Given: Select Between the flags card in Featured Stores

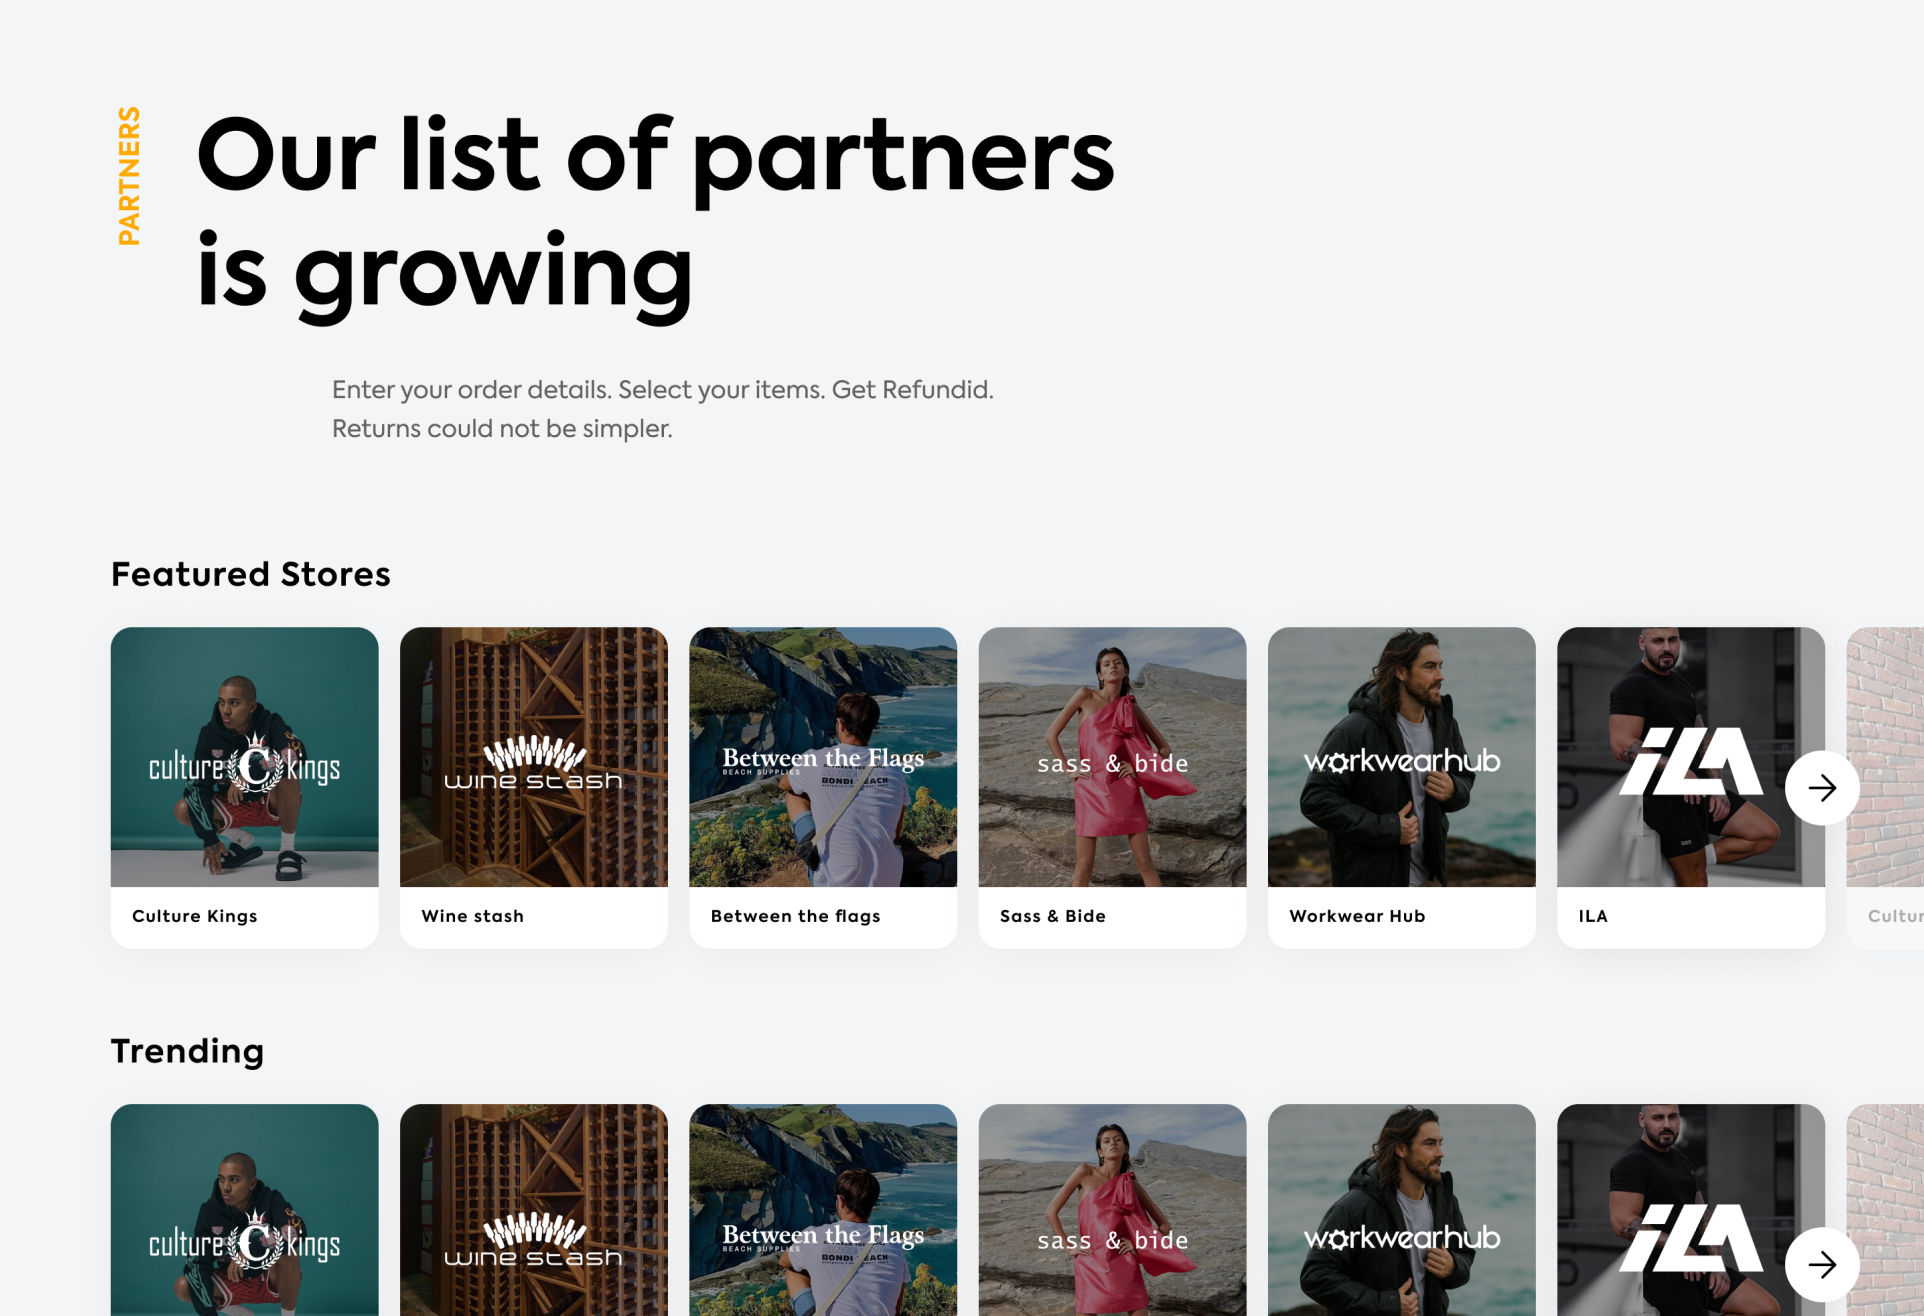Looking at the screenshot, I should click(823, 788).
